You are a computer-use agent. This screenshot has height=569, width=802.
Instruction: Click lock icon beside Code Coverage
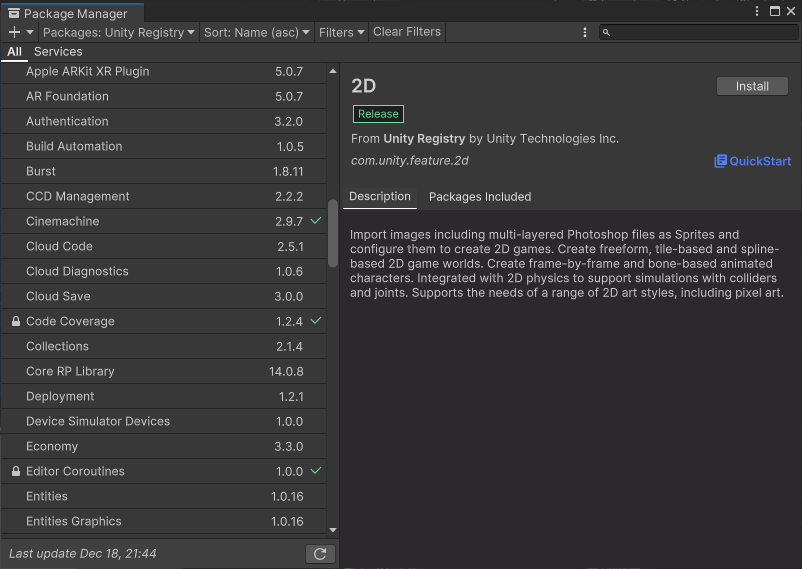pyautogui.click(x=16, y=321)
